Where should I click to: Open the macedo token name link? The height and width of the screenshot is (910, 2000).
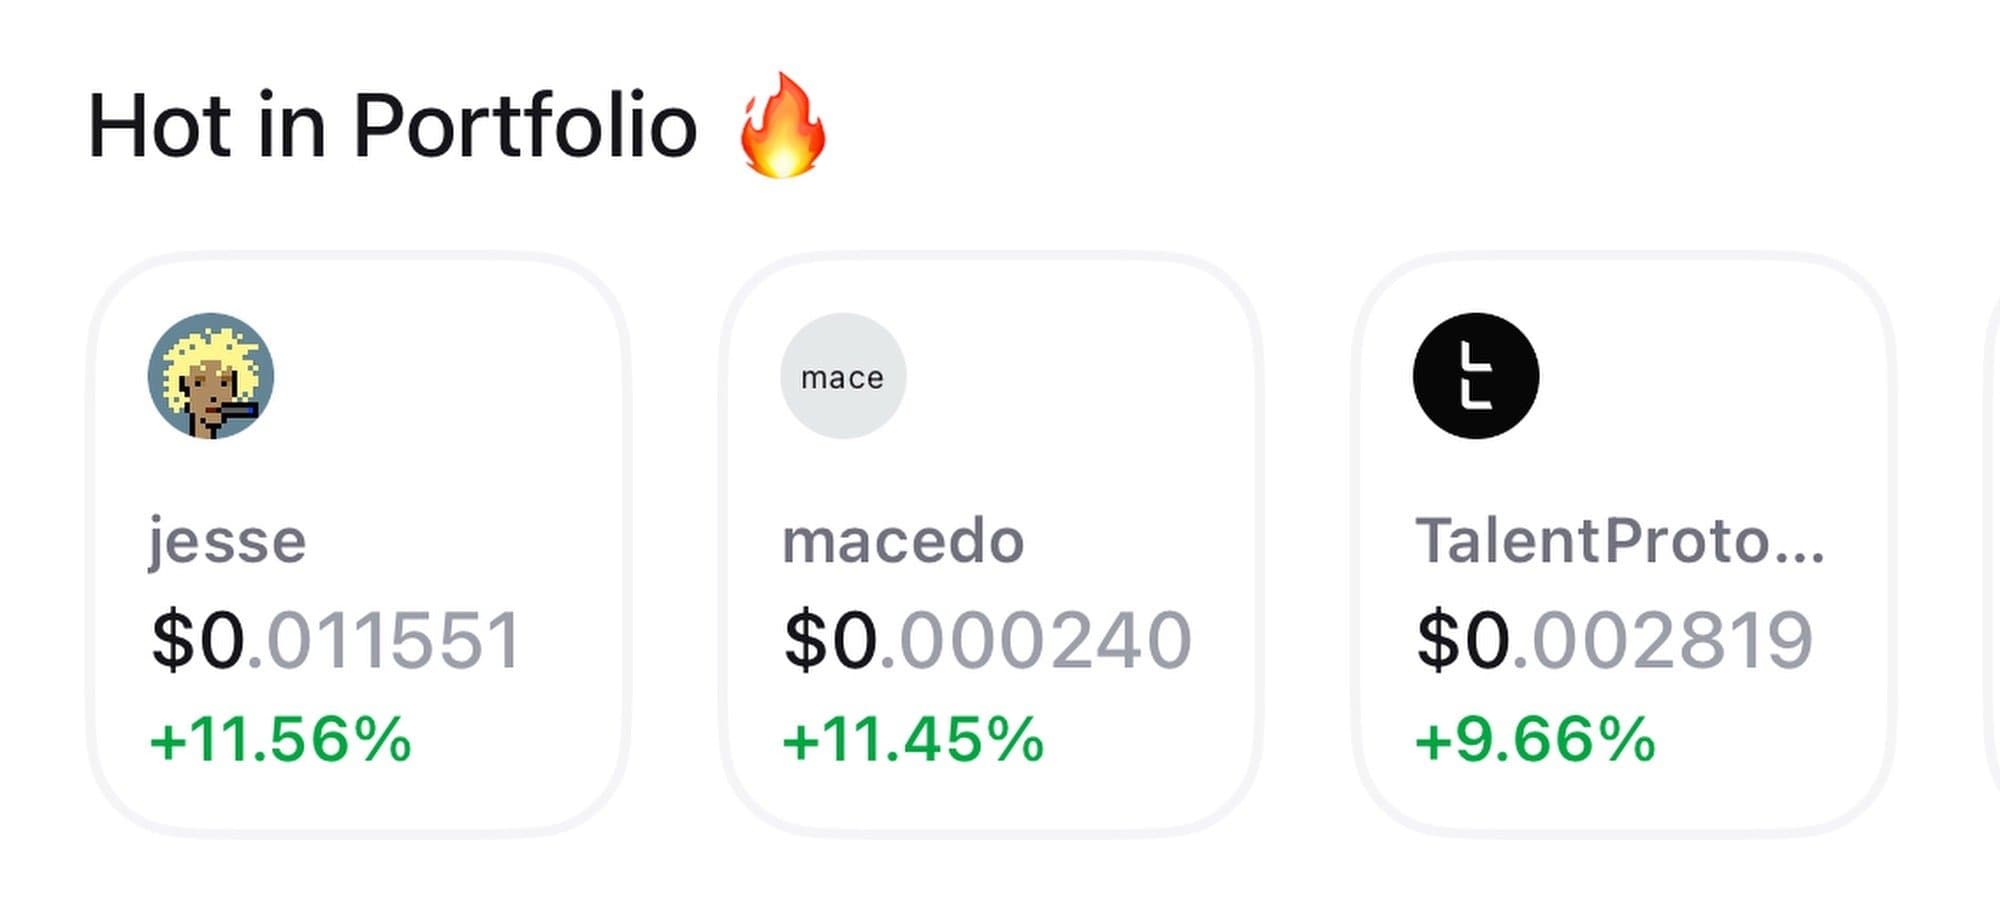coord(903,541)
